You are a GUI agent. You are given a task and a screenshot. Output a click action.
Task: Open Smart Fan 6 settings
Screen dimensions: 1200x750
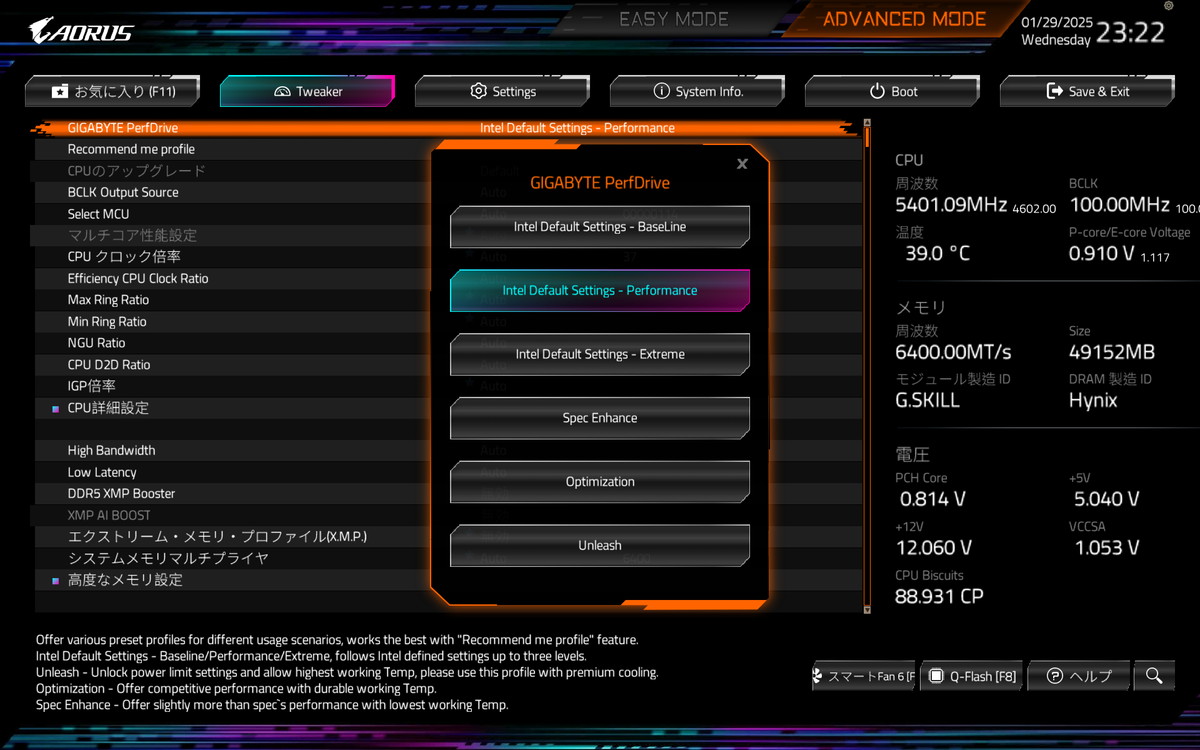click(x=864, y=676)
